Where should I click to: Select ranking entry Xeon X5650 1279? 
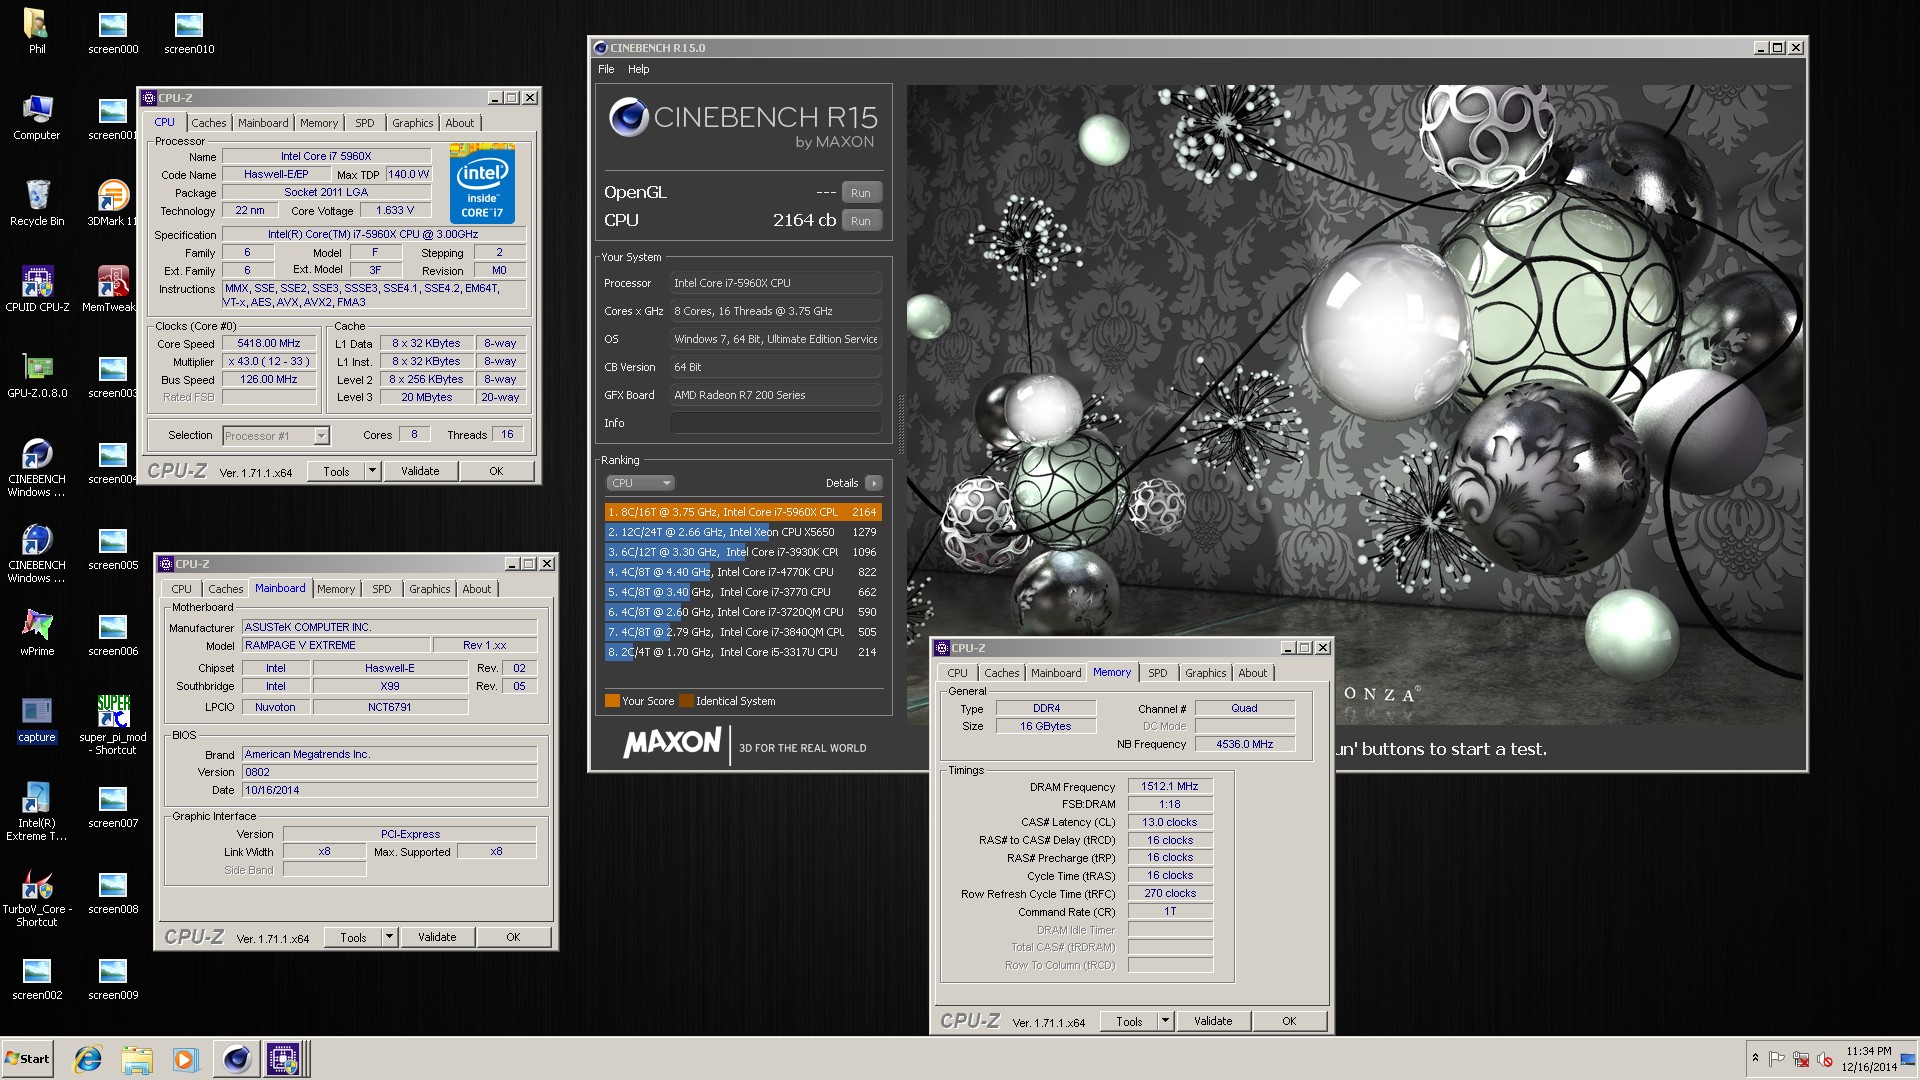(x=743, y=532)
